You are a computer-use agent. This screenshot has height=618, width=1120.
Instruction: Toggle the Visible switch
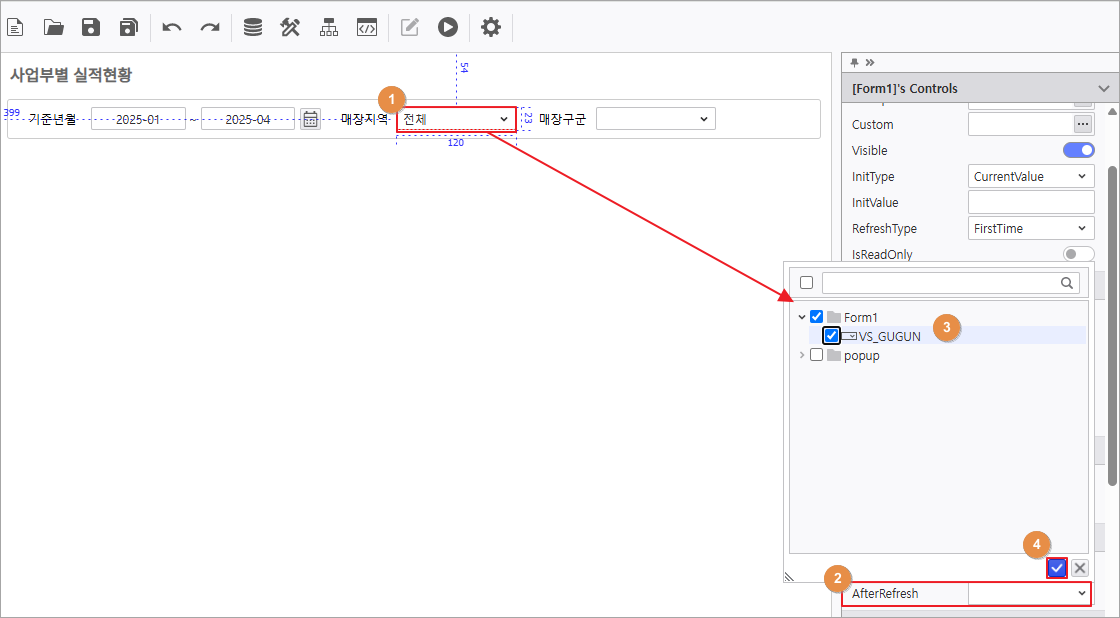click(1078, 150)
